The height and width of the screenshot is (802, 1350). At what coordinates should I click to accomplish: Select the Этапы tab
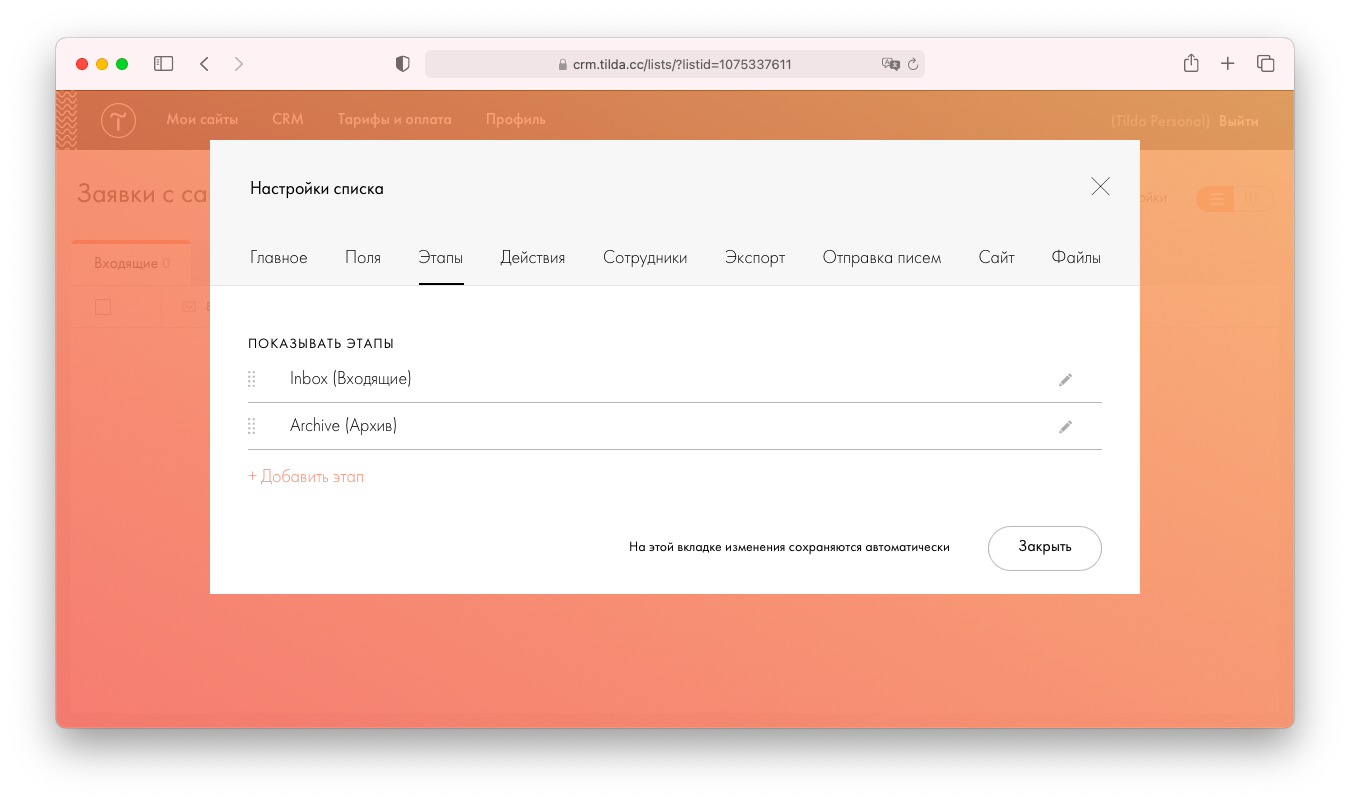[x=441, y=258]
